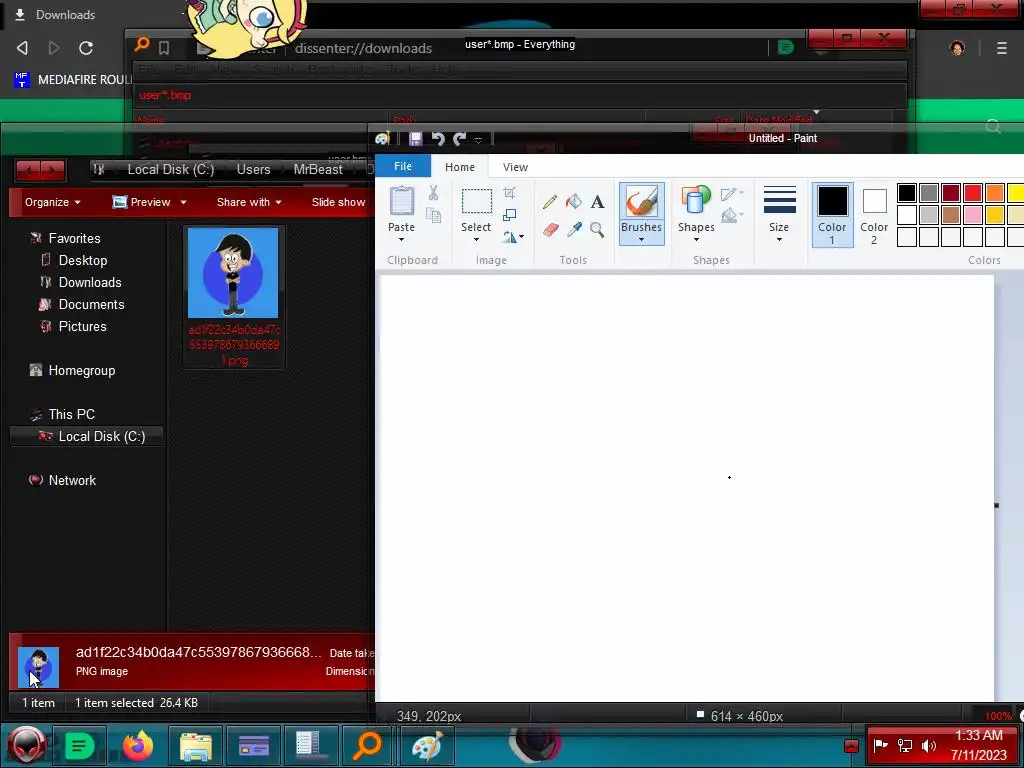This screenshot has width=1024, height=768.
Task: Click the alien Start button
Action: pyautogui.click(x=27, y=745)
